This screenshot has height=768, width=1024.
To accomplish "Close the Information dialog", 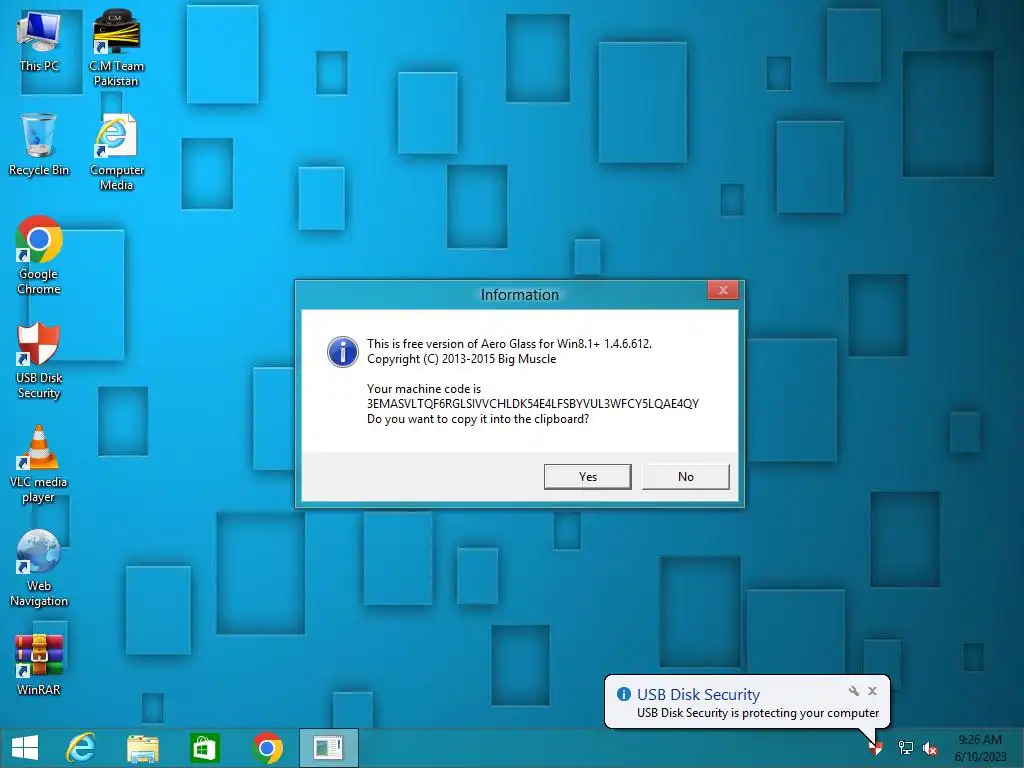I will click(723, 291).
